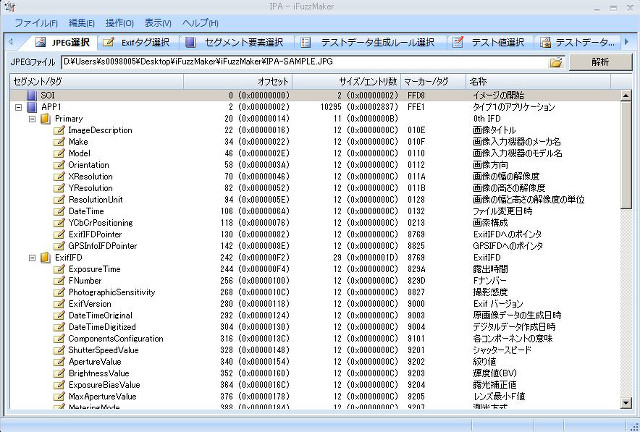Click the name イメージの開始 in SOI row

[x=498, y=96]
